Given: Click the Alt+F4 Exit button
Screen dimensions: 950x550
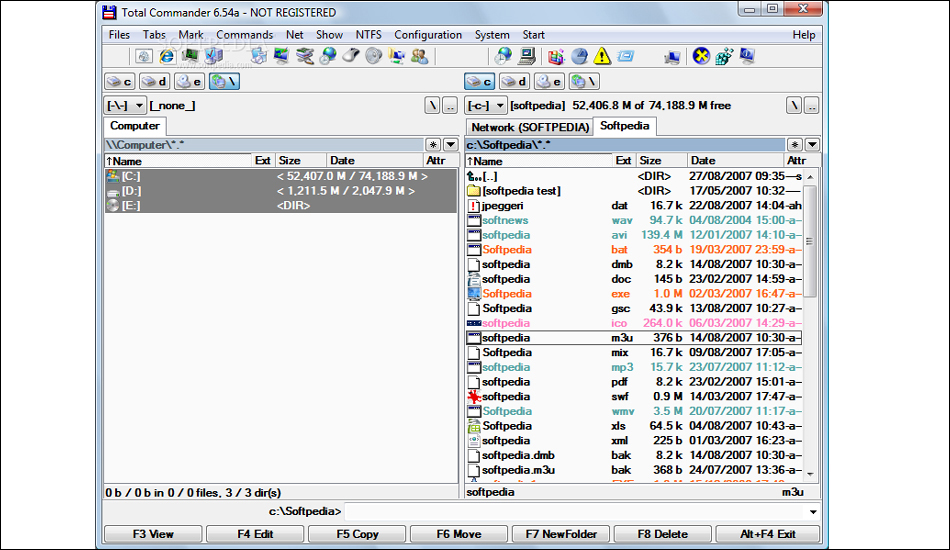Looking at the screenshot, I should [x=768, y=534].
